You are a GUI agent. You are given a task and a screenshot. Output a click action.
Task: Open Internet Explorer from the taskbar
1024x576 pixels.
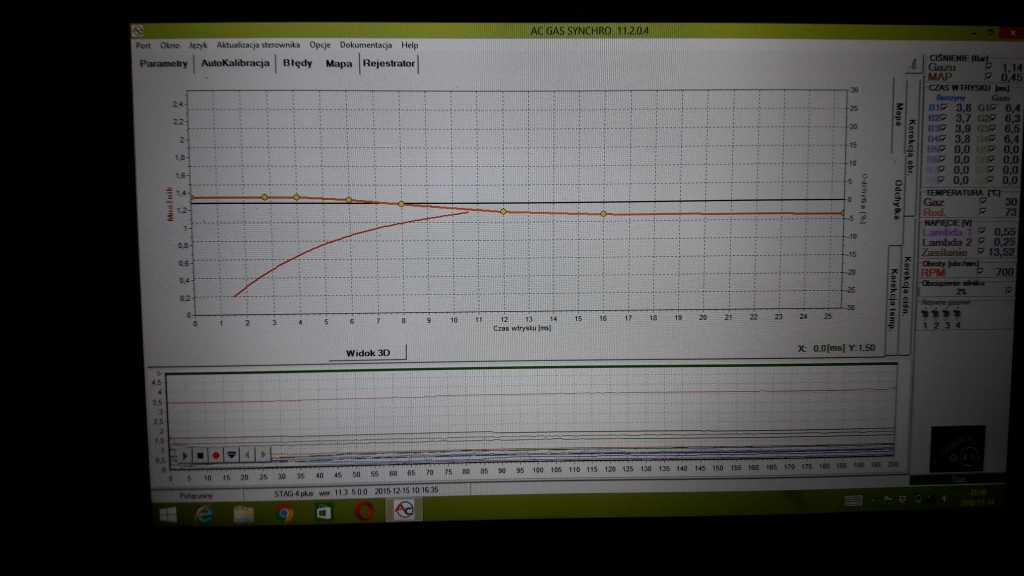click(x=204, y=513)
